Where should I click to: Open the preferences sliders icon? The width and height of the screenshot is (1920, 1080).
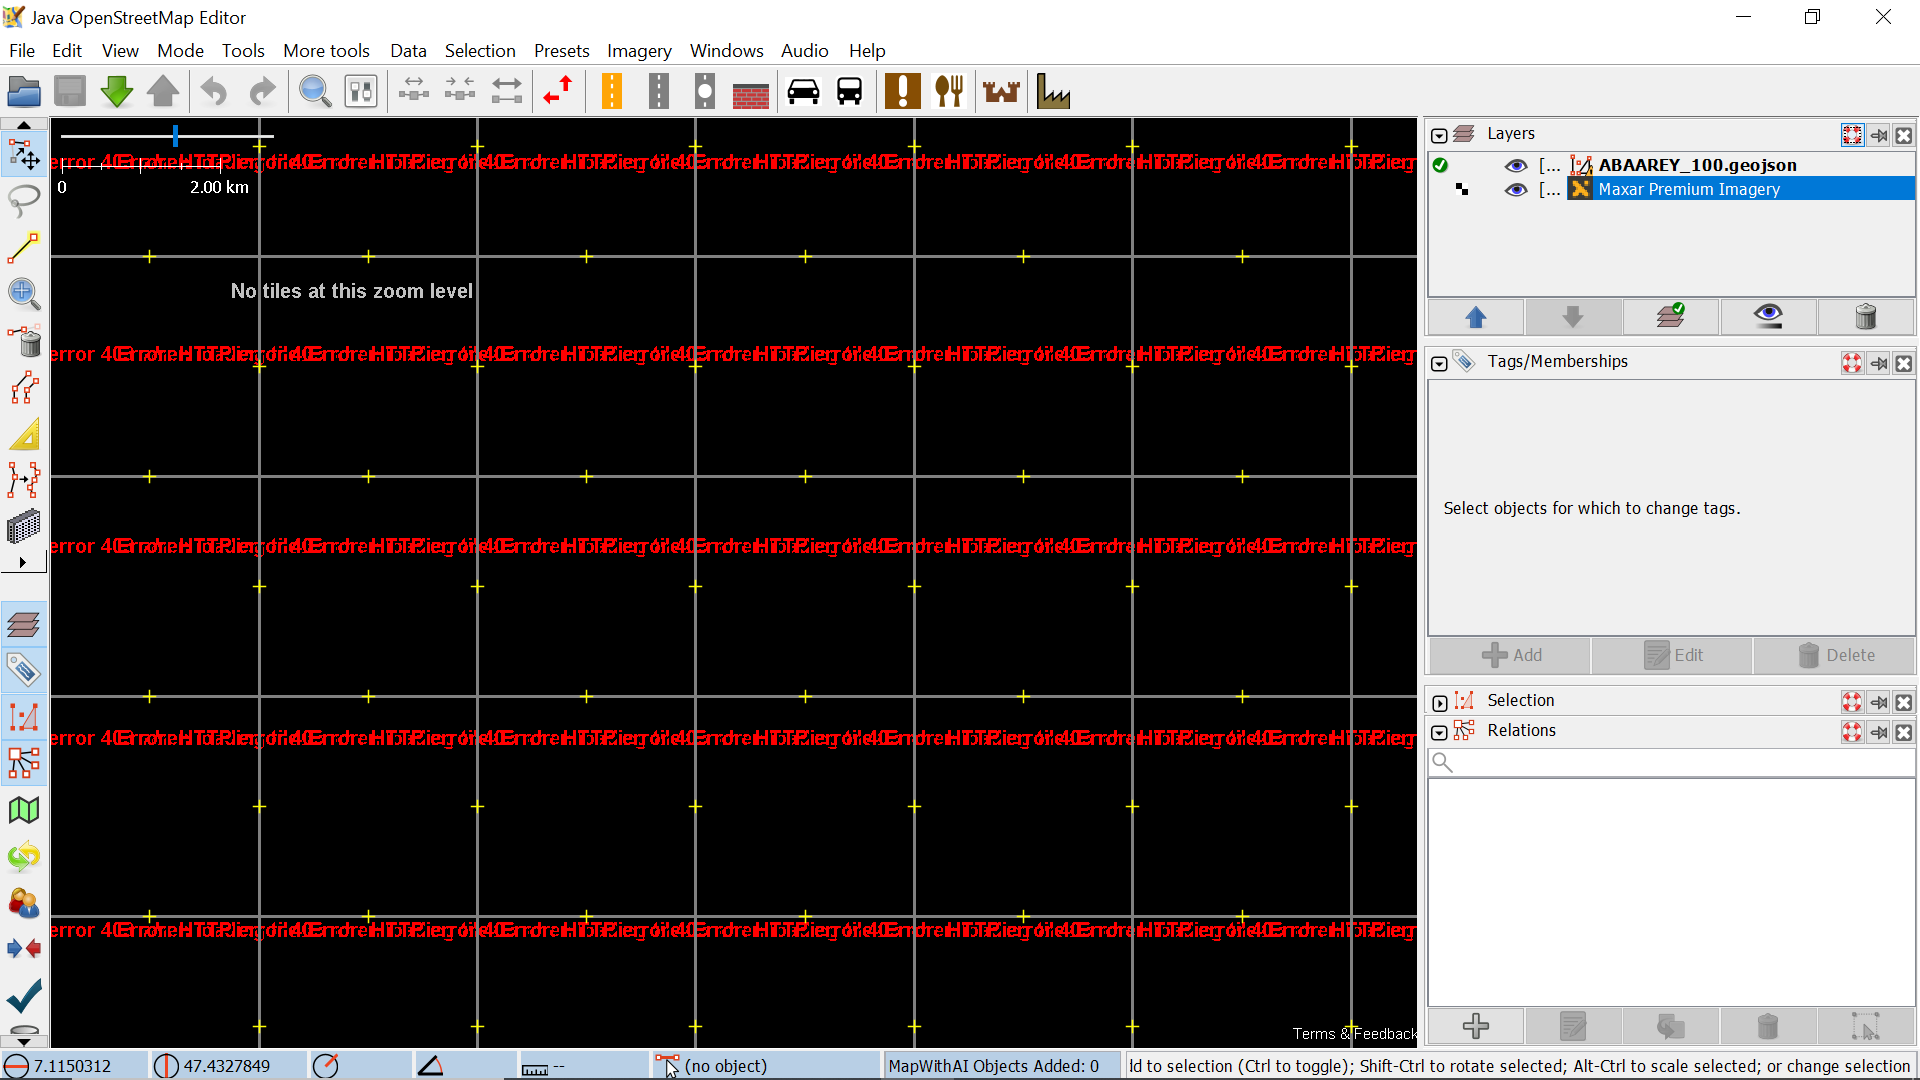(x=361, y=92)
